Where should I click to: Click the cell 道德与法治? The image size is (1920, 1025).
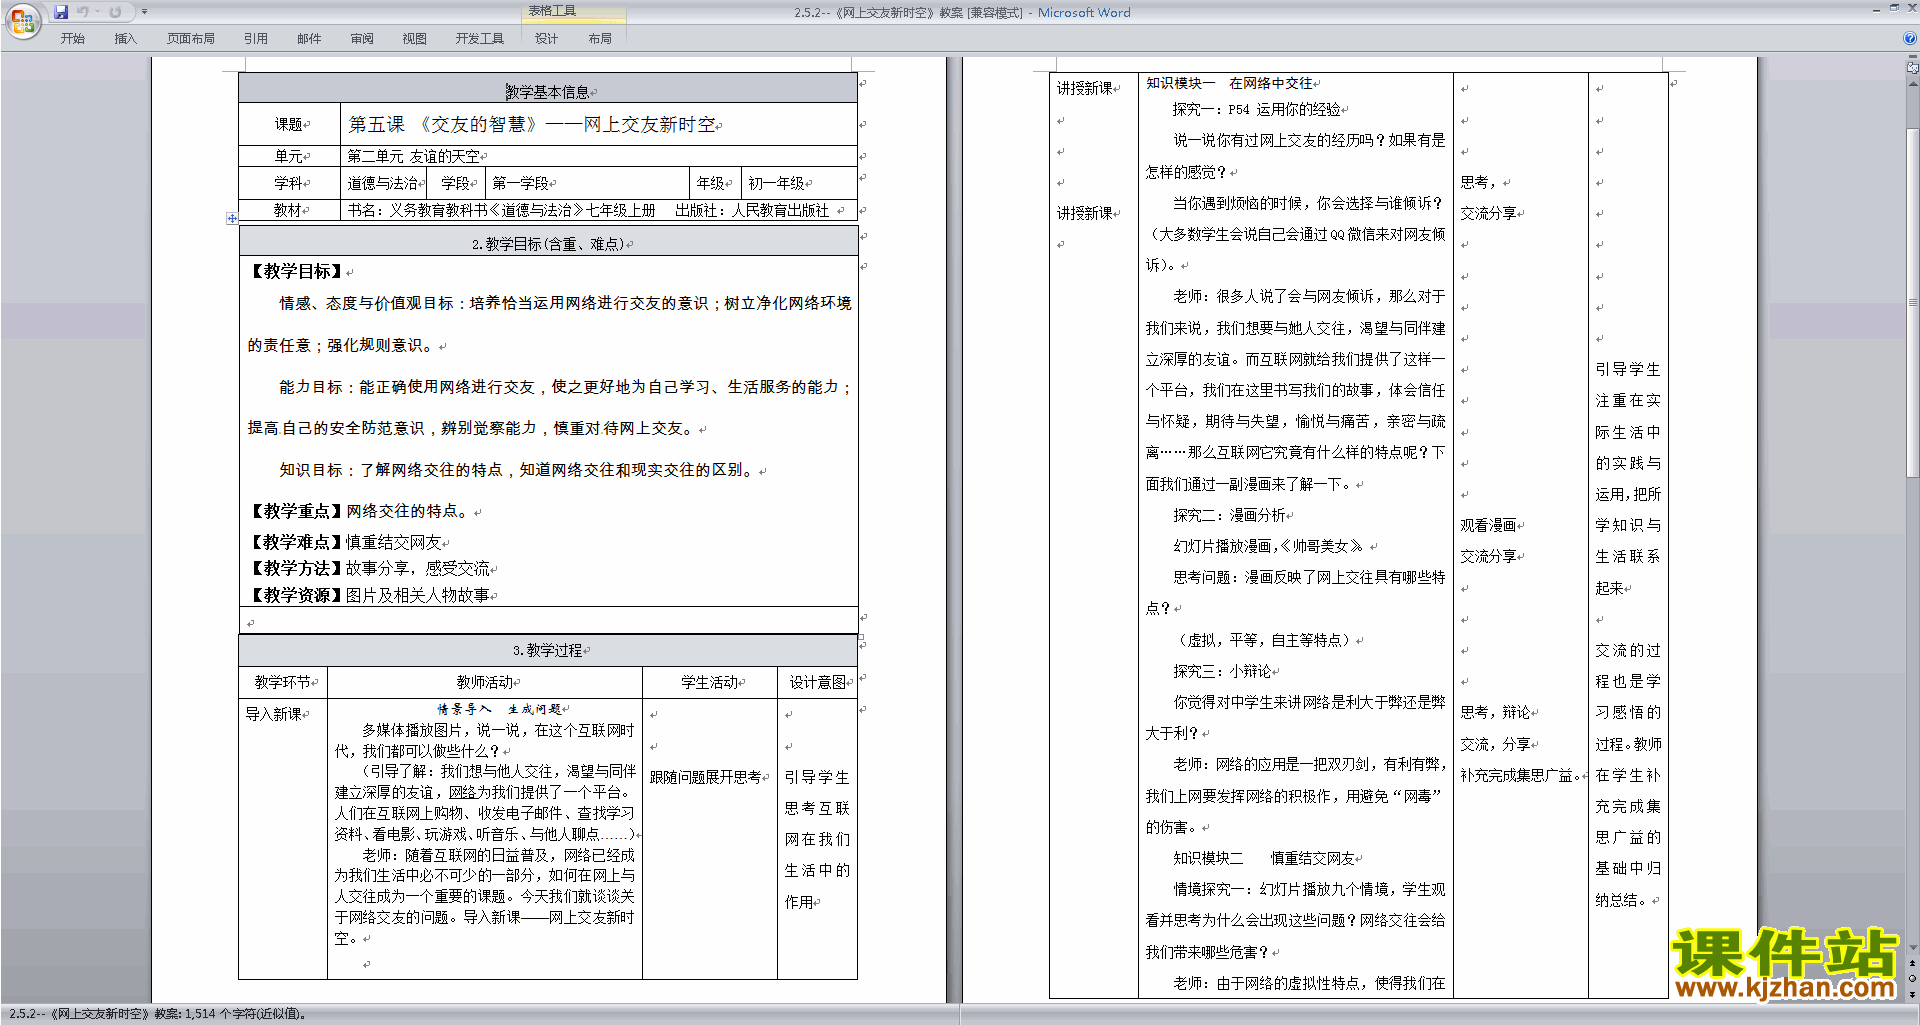pos(383,183)
